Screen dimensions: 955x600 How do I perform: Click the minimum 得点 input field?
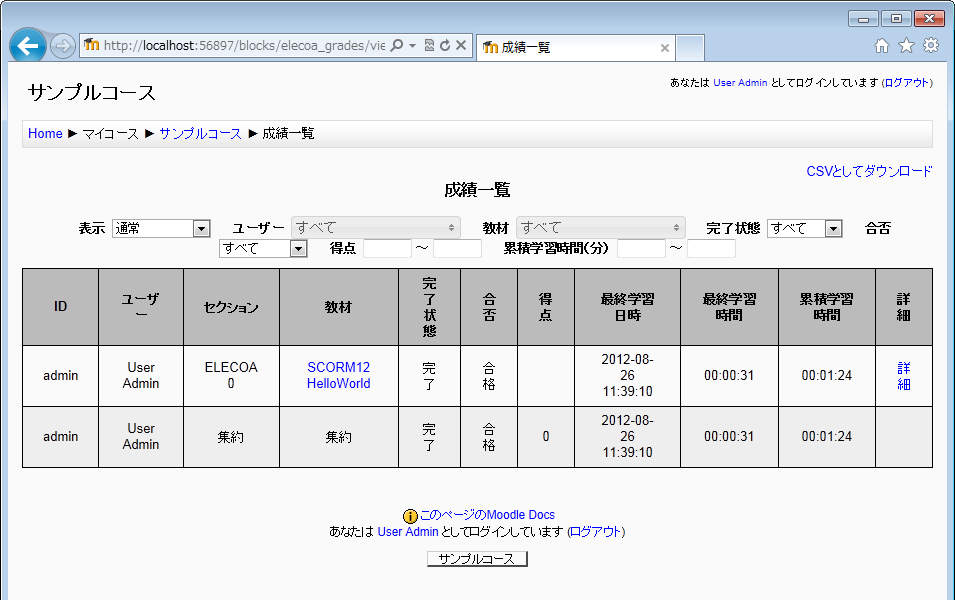[x=387, y=248]
